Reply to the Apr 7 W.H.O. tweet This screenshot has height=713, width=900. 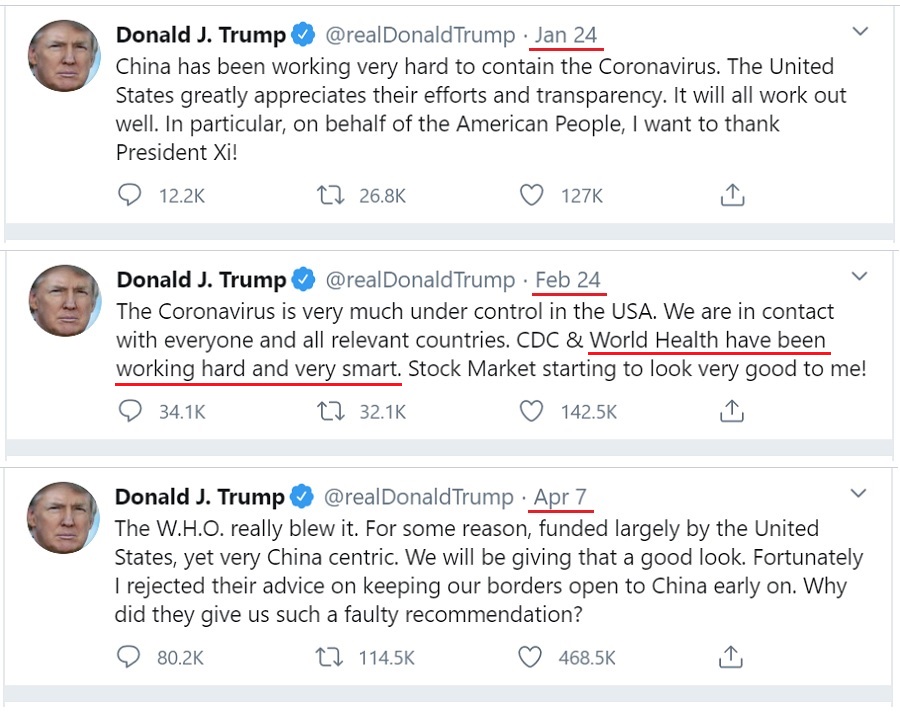tap(130, 657)
